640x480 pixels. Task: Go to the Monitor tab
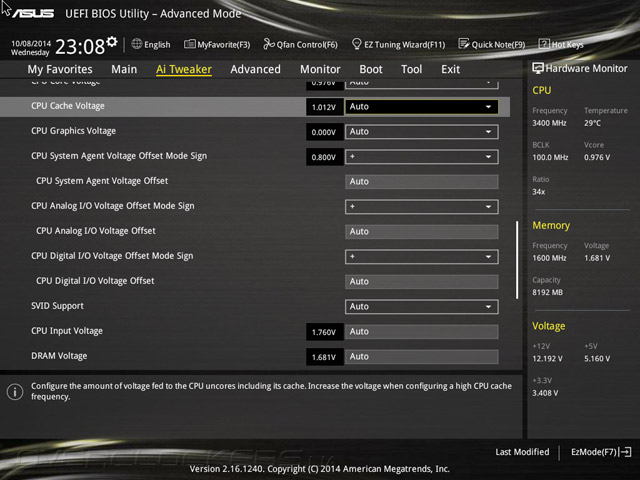320,69
